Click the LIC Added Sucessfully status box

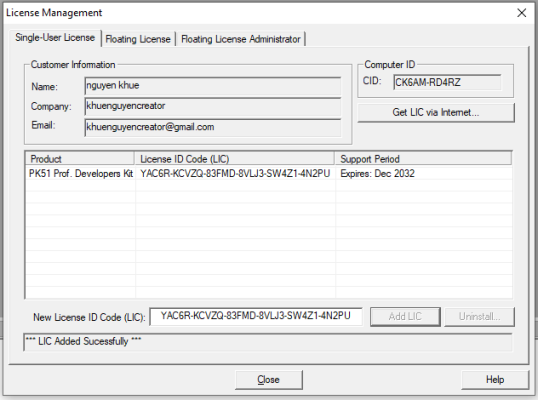tap(268, 342)
